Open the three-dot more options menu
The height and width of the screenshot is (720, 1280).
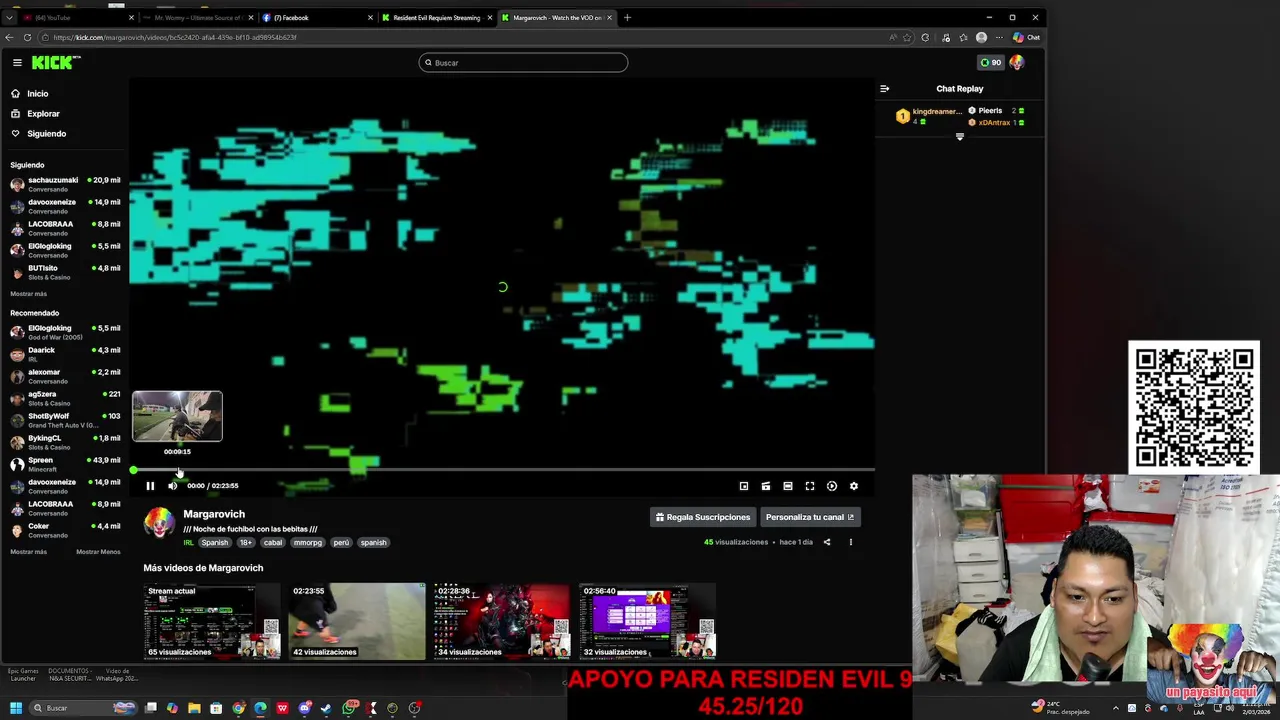(851, 542)
